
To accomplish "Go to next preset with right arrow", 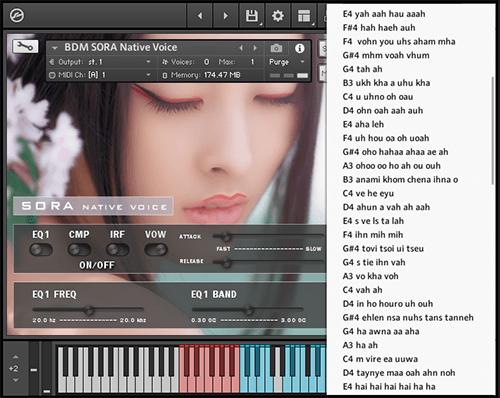I will [x=225, y=16].
